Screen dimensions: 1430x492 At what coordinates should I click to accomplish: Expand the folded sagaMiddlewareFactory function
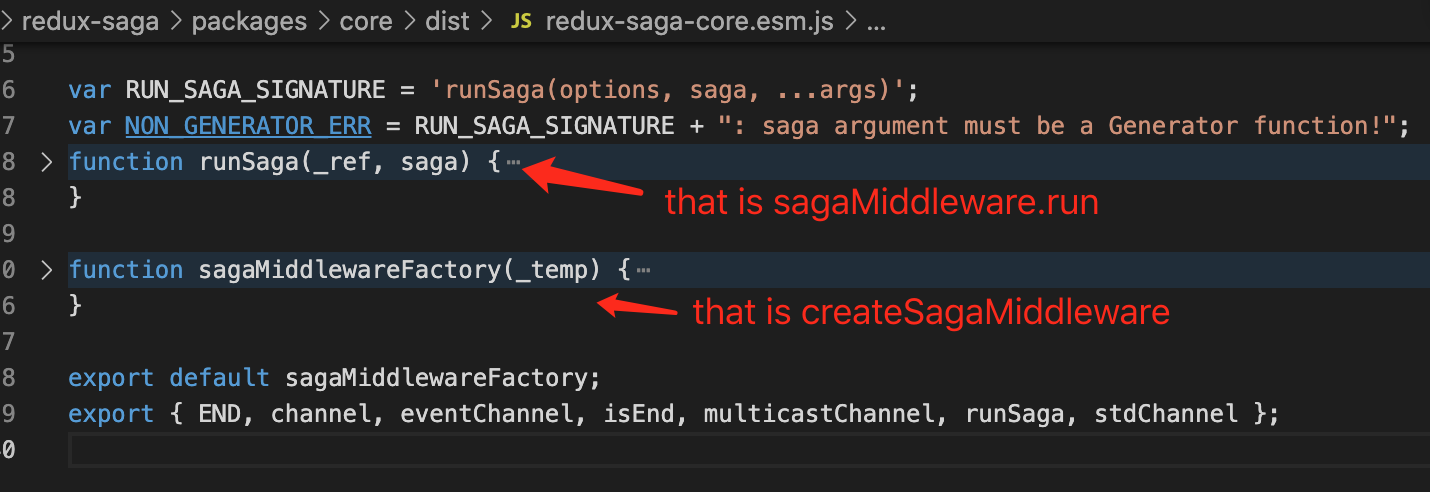[45, 270]
